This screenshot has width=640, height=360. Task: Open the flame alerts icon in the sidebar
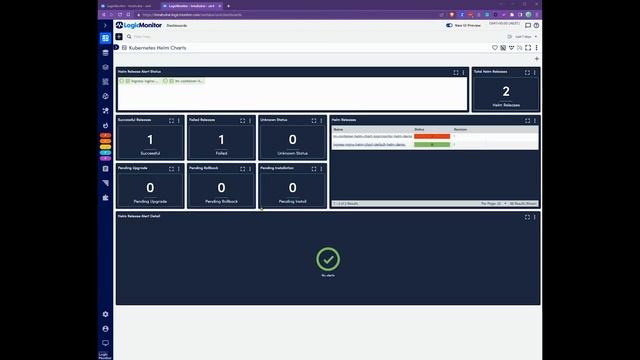(x=105, y=125)
